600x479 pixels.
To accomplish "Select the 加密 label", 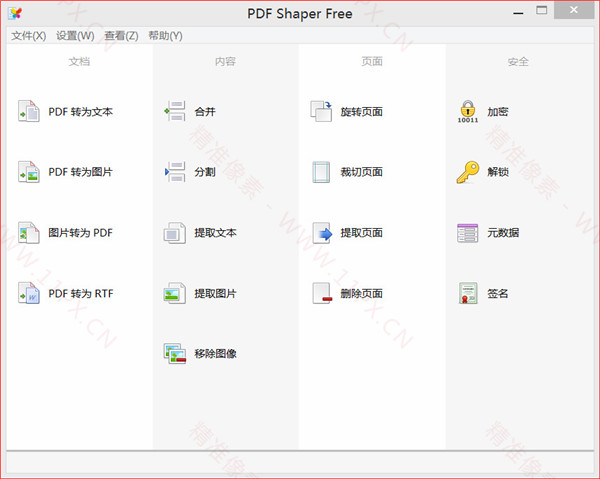I will pos(497,112).
